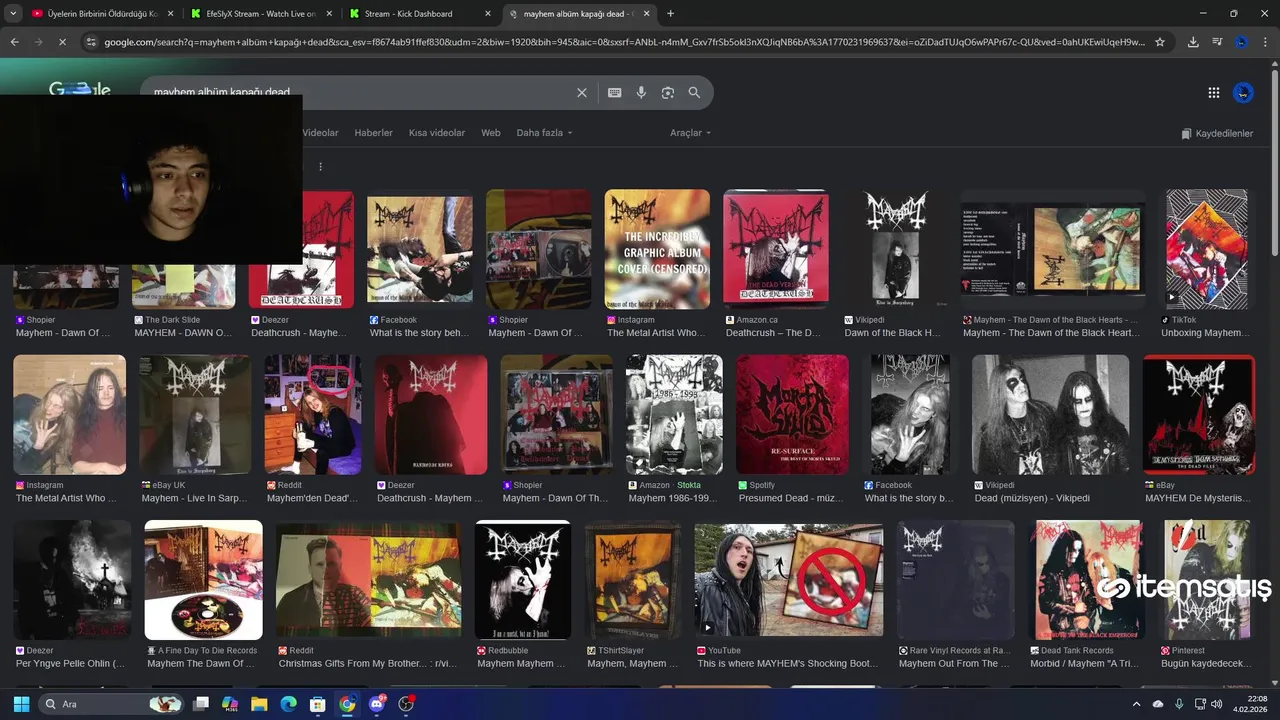Screen dimensions: 1280x720
Task: Click the Windows taskbar search box
Action: [x=111, y=704]
